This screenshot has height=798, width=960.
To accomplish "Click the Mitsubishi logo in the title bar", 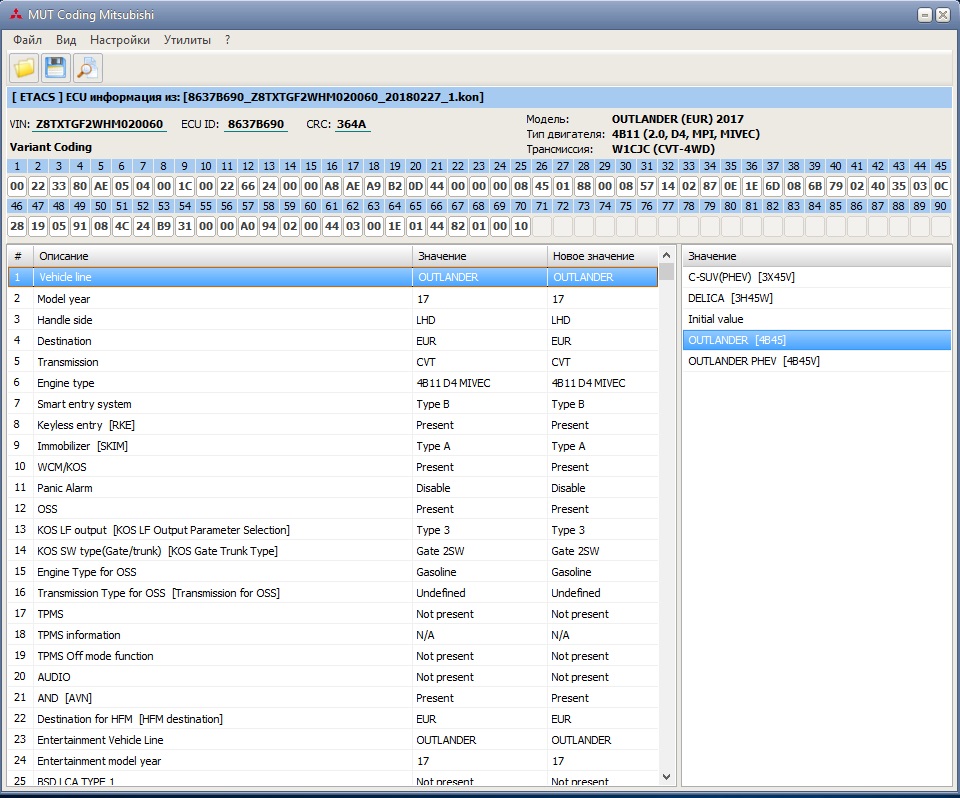I will 16,14.
